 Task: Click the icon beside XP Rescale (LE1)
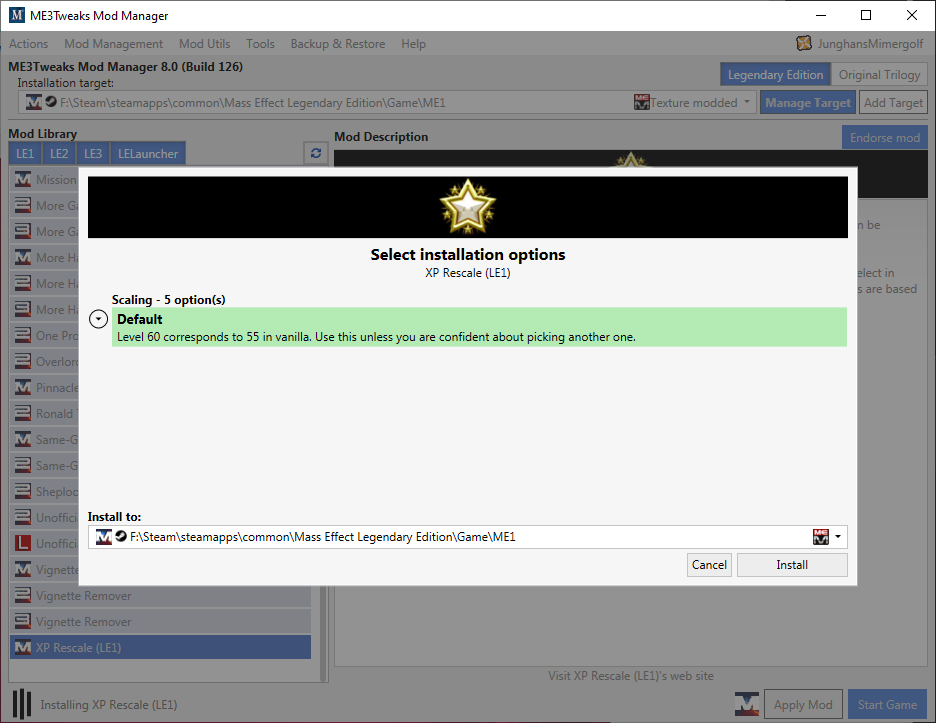point(23,647)
